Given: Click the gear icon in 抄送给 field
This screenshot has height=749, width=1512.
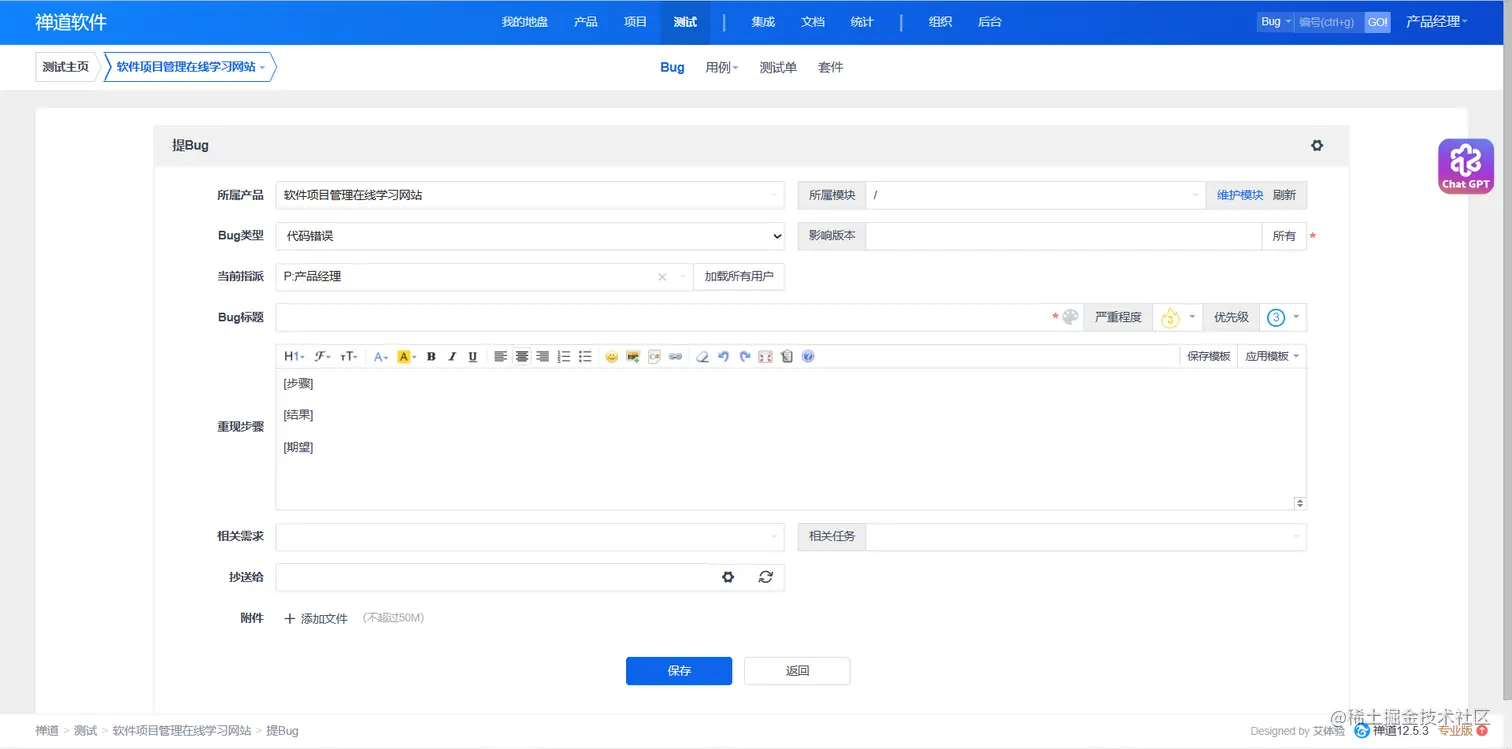Looking at the screenshot, I should (x=728, y=577).
